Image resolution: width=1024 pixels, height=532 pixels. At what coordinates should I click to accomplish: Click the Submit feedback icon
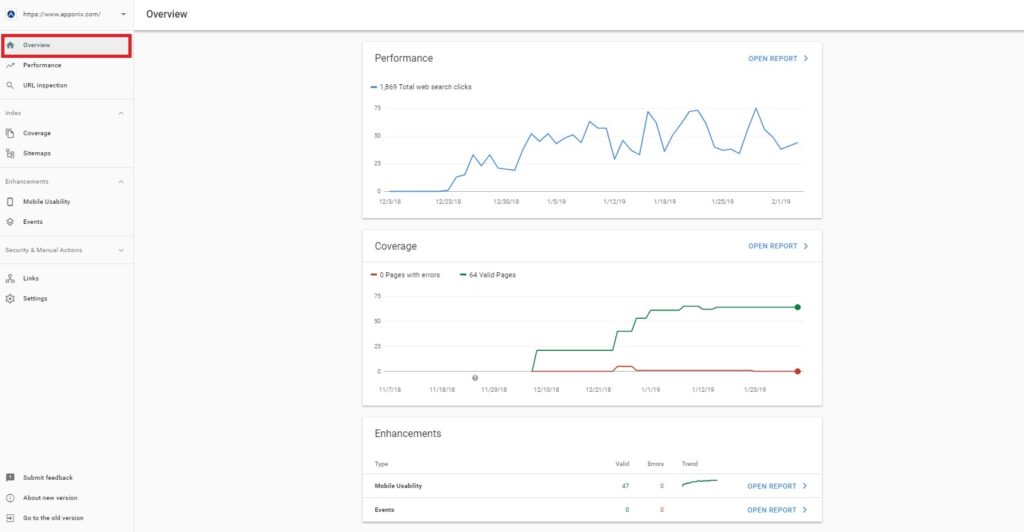coord(10,478)
